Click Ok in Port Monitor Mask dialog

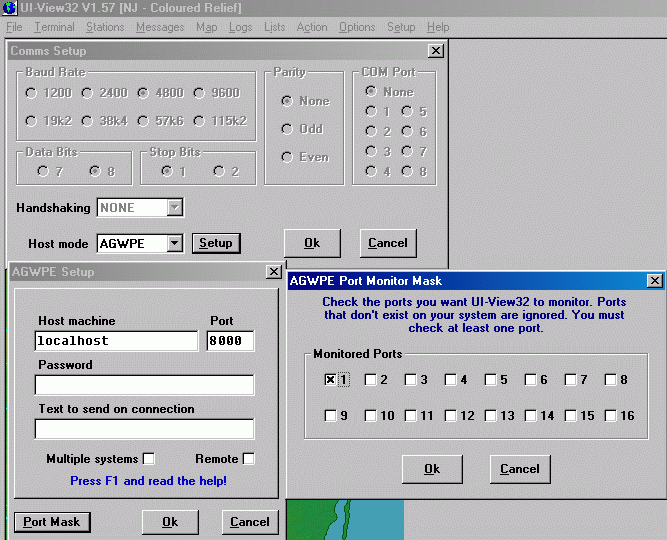coord(432,469)
